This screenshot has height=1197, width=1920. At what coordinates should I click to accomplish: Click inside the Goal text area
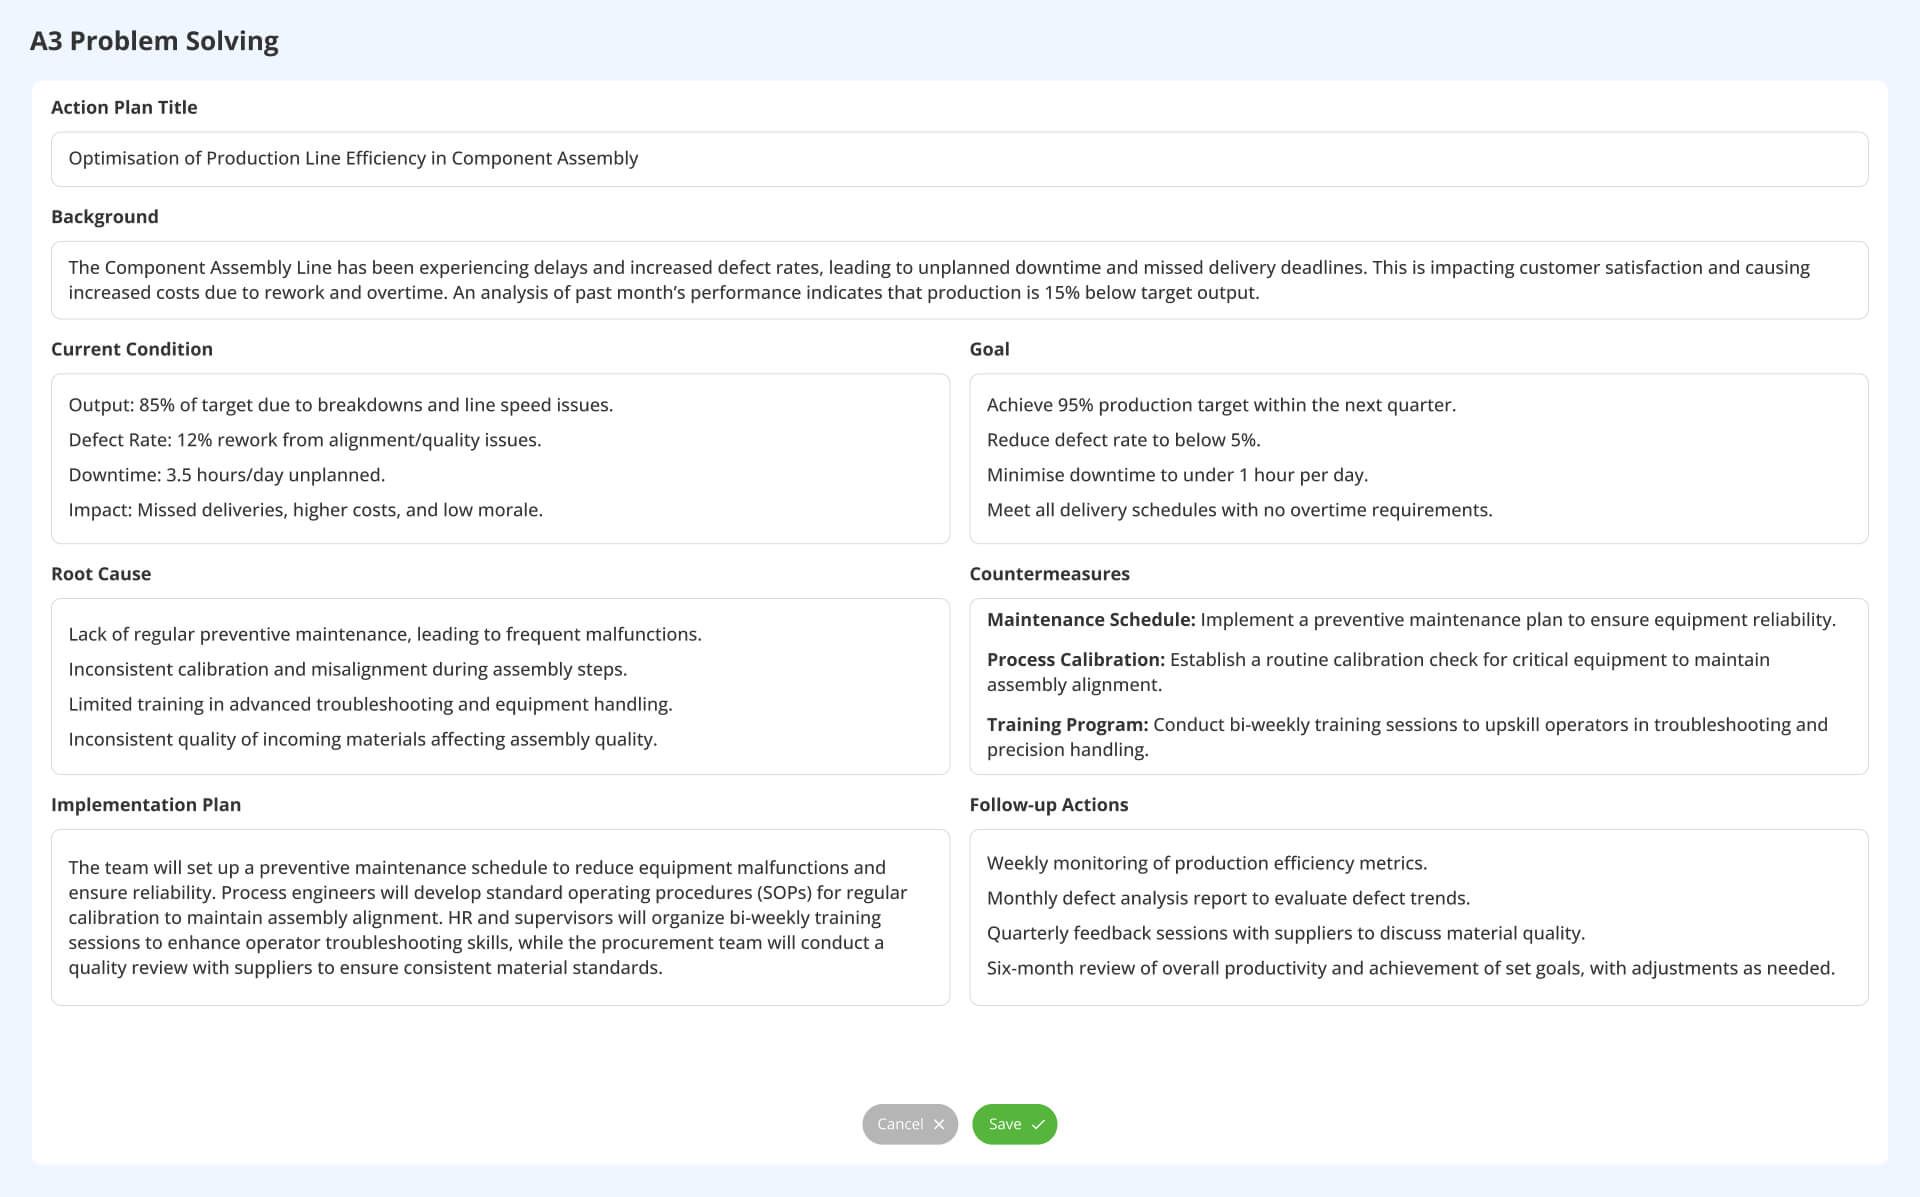pyautogui.click(x=1418, y=457)
